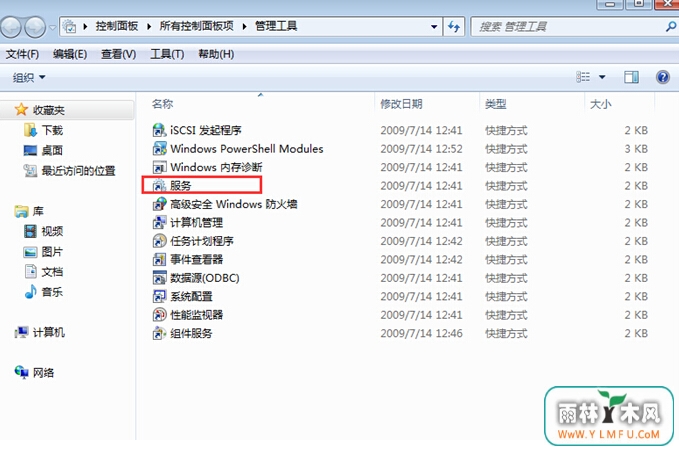This screenshot has height=451, width=679.
Task: Open the 编辑(E) menu
Action: click(70, 54)
